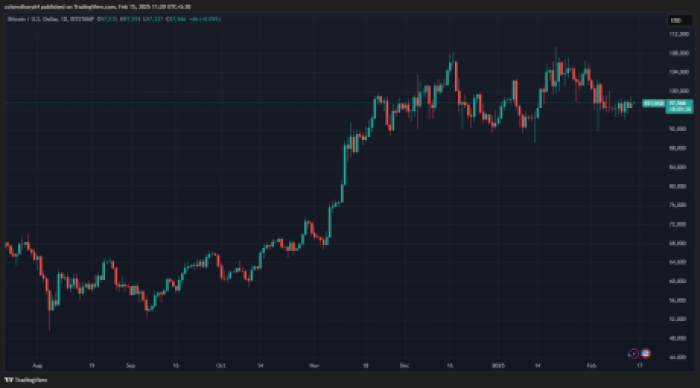Click the 52,000 price scale label
700x388 pixels.
click(678, 319)
